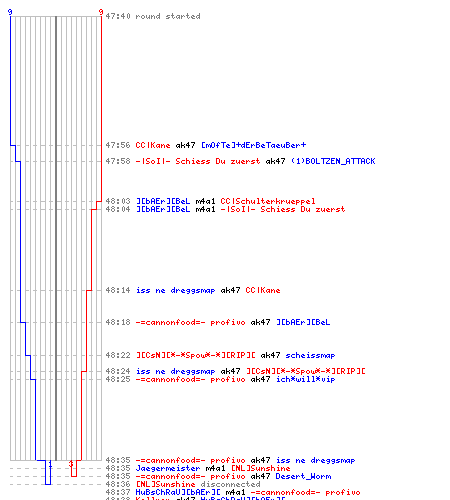Click the 47:58 timestamp
The width and height of the screenshot is (450, 500).
(118, 161)
